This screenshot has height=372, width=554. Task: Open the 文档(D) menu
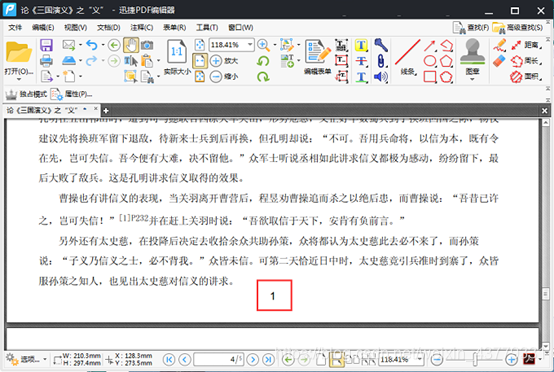pyautogui.click(x=108, y=28)
